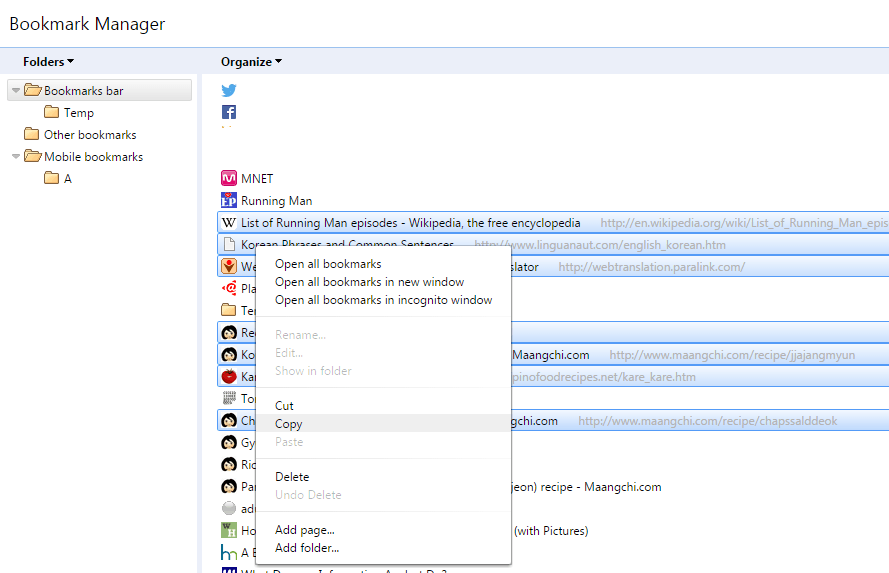The width and height of the screenshot is (889, 573).
Task: Click the gray globe favicon for the 'ad' bookmark
Action: click(x=229, y=508)
